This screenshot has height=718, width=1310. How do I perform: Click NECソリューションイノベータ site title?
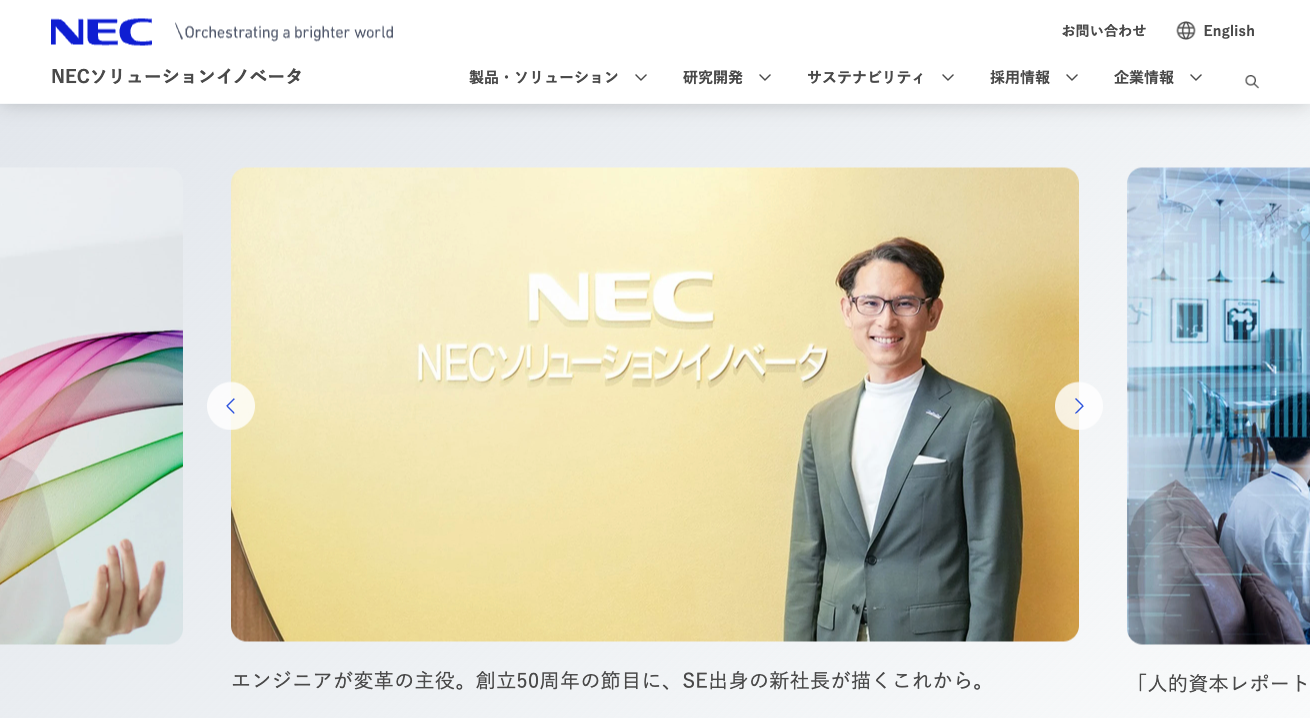click(177, 76)
